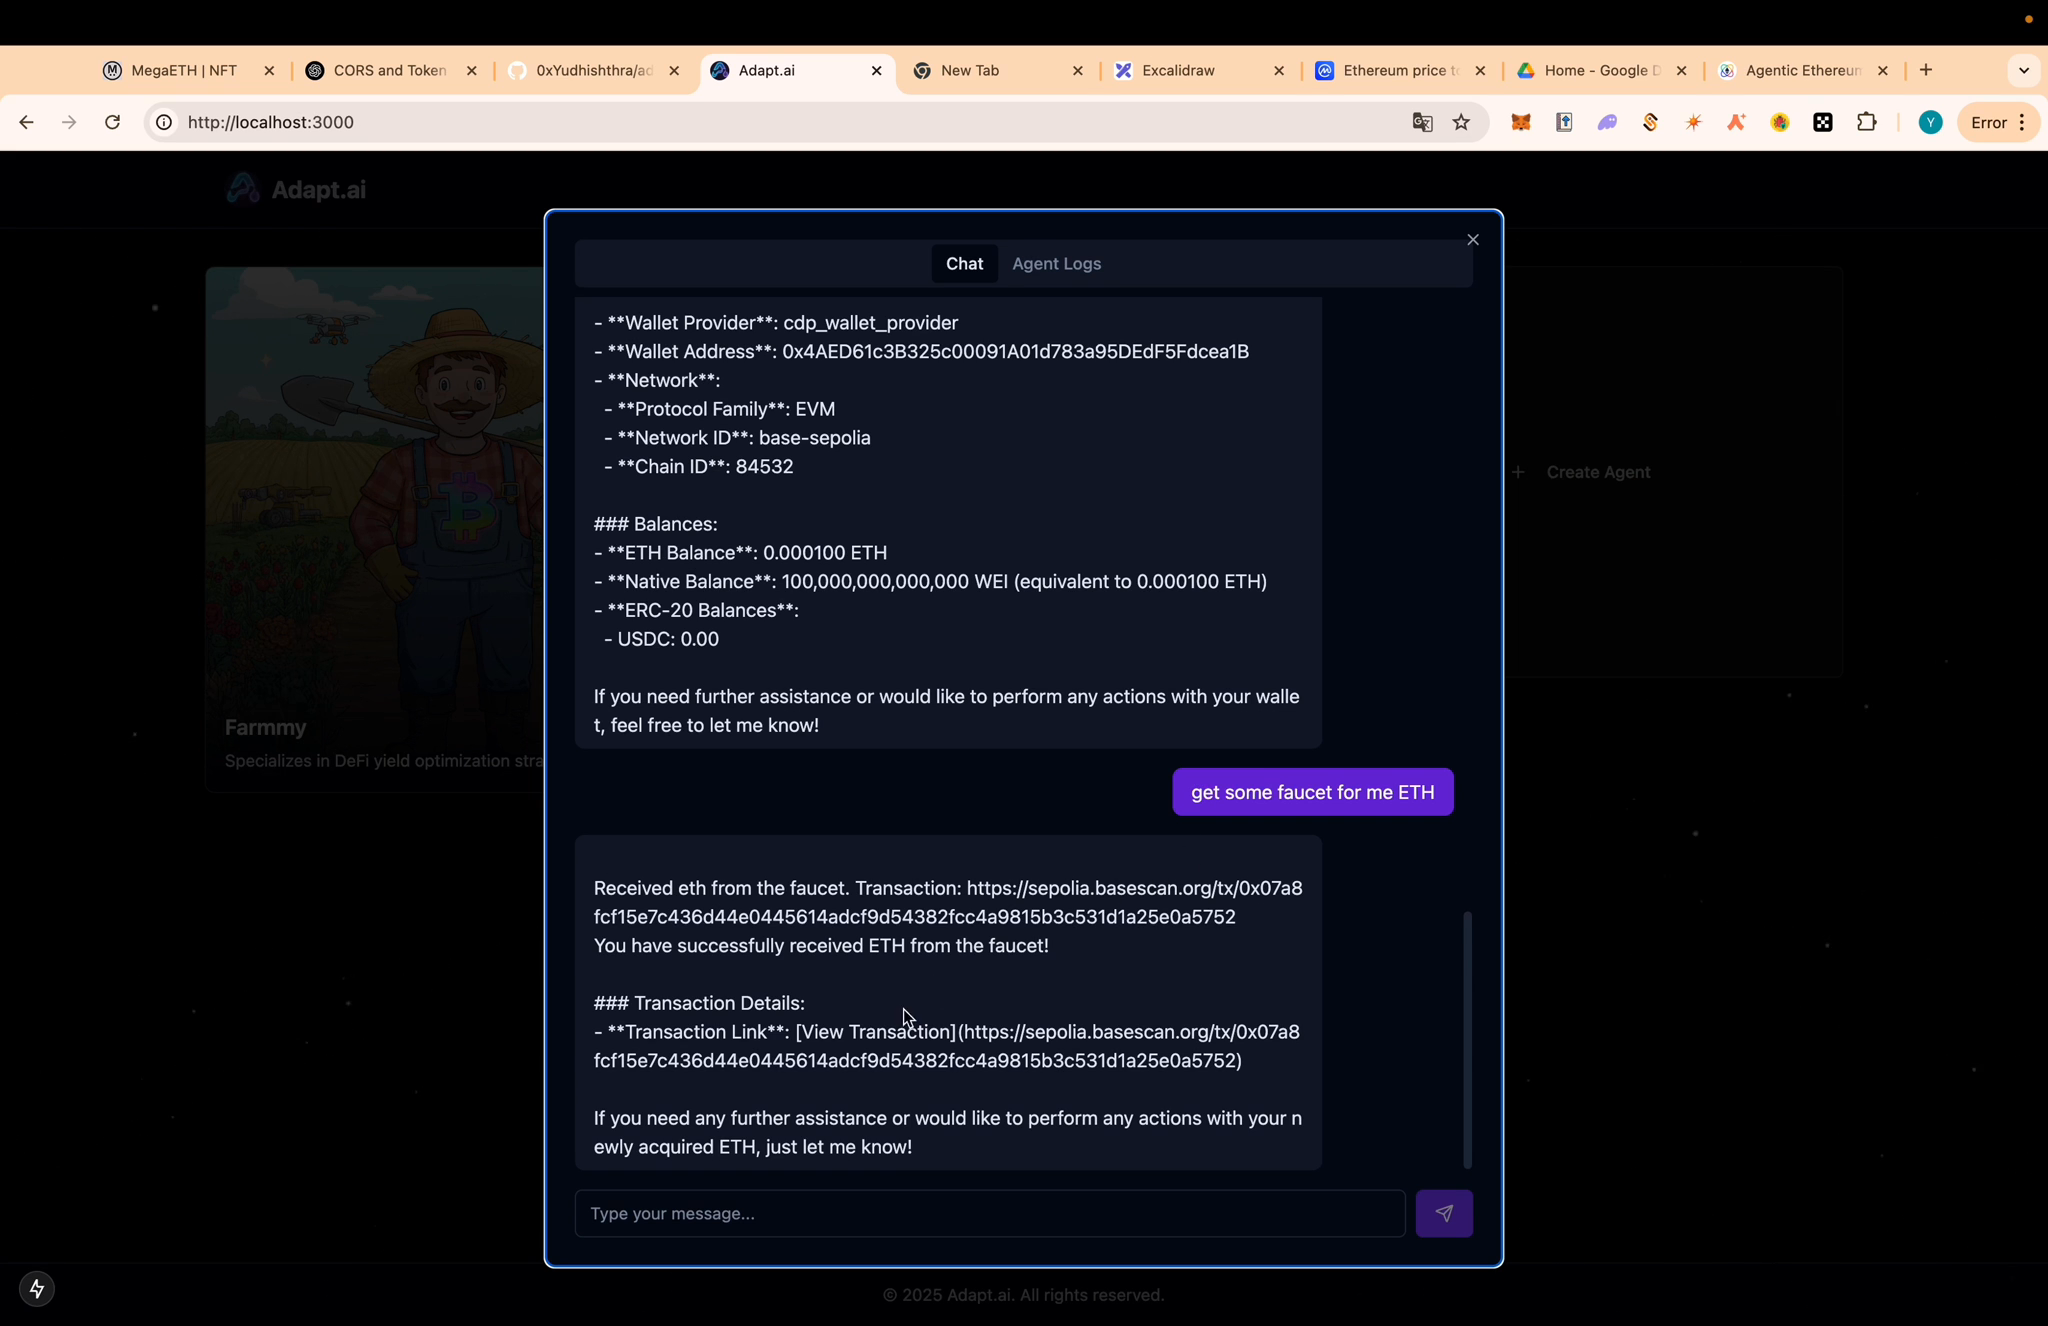Click the 'get some faucet for me ETH' message
The width and height of the screenshot is (2048, 1326).
click(1312, 792)
